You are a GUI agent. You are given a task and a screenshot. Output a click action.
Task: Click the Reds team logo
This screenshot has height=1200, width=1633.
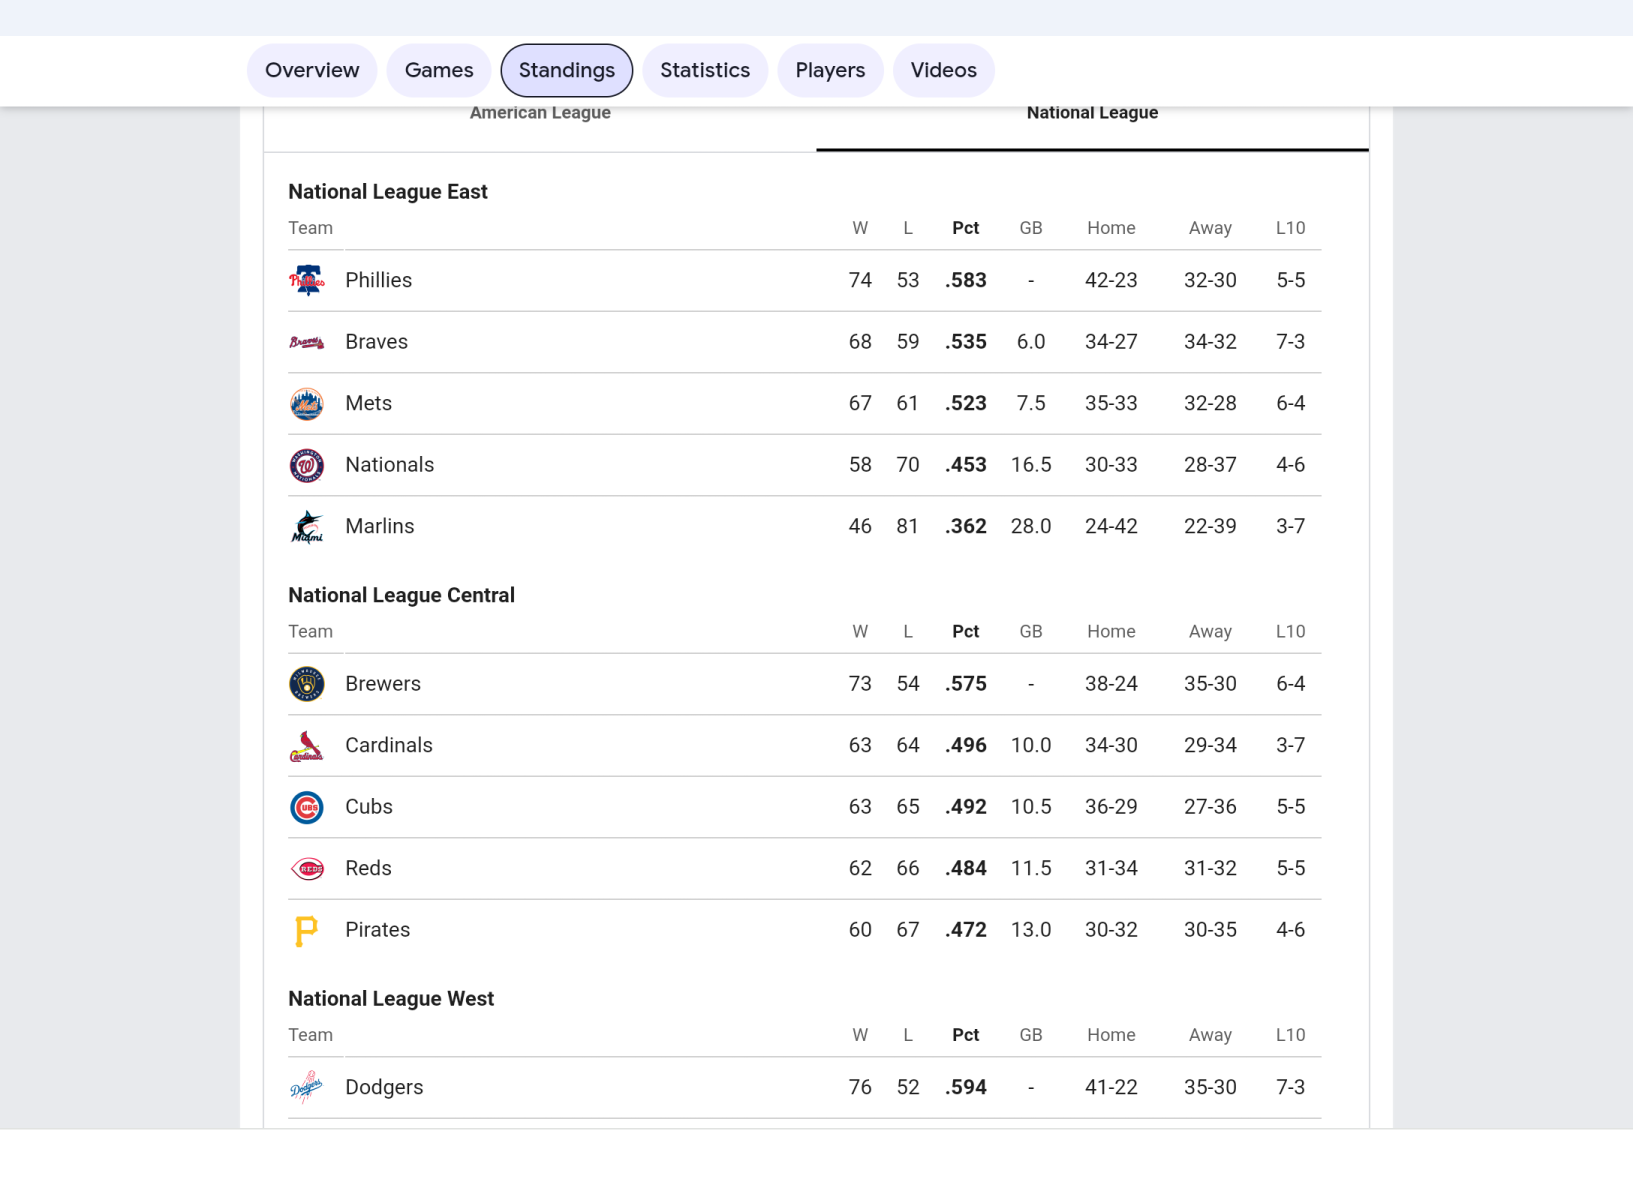(x=307, y=869)
